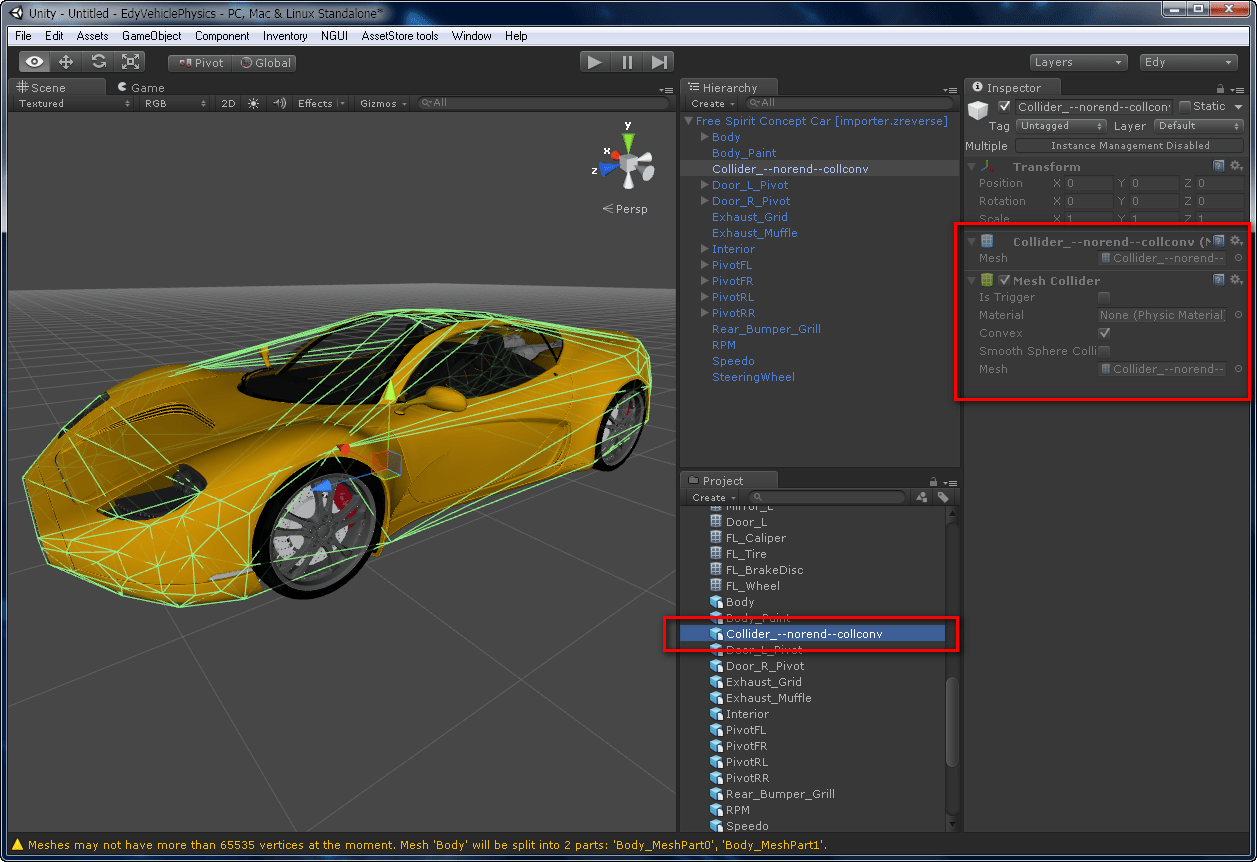Open the GameObject menu

[x=151, y=36]
